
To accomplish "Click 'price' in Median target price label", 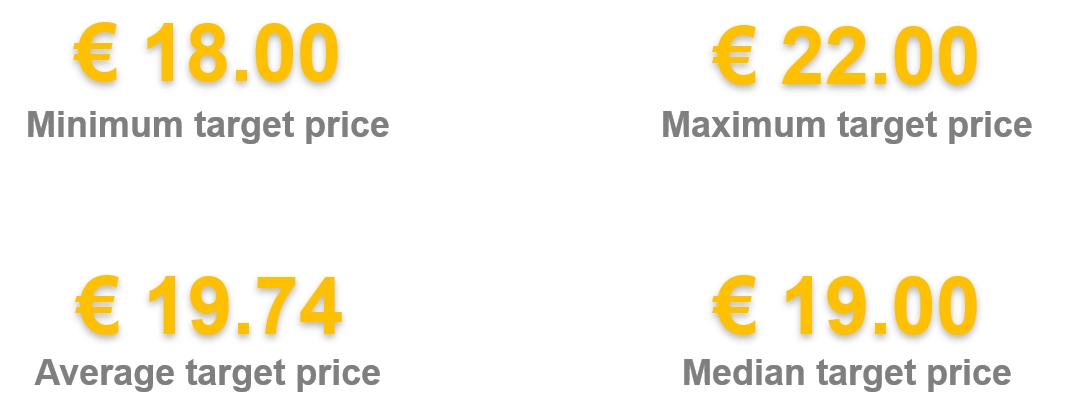I will coord(968,374).
